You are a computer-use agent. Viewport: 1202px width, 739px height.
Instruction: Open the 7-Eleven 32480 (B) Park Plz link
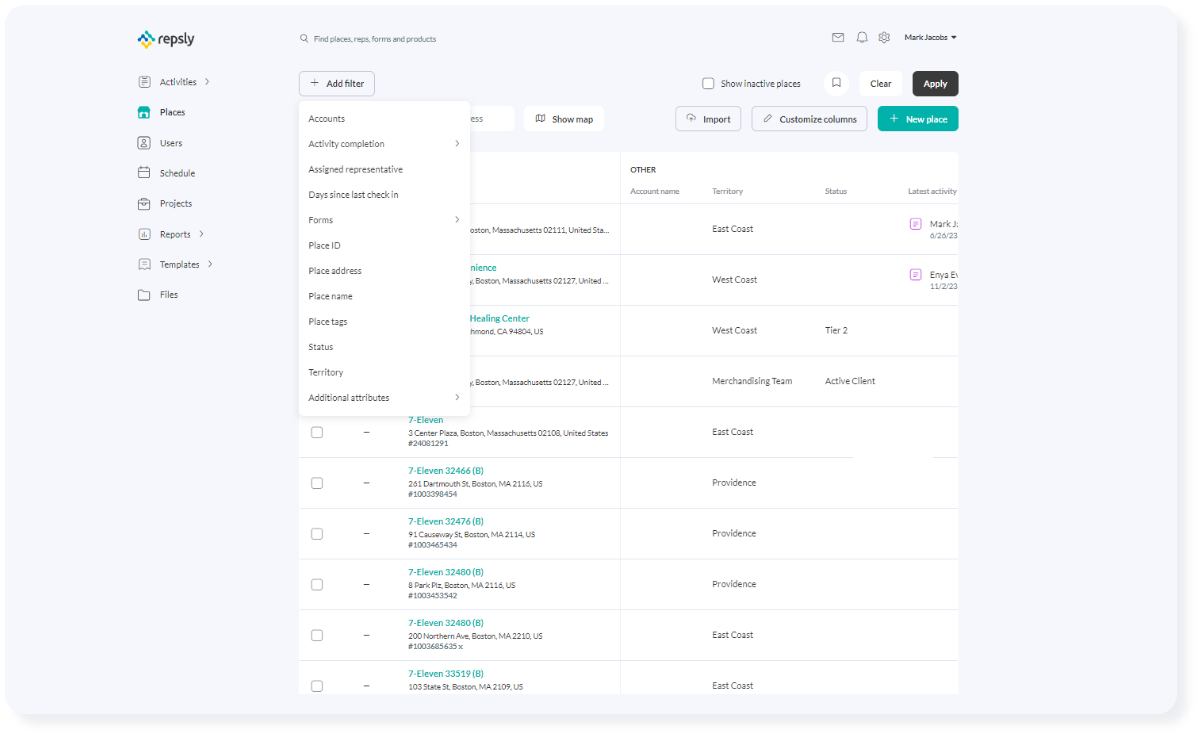445,572
